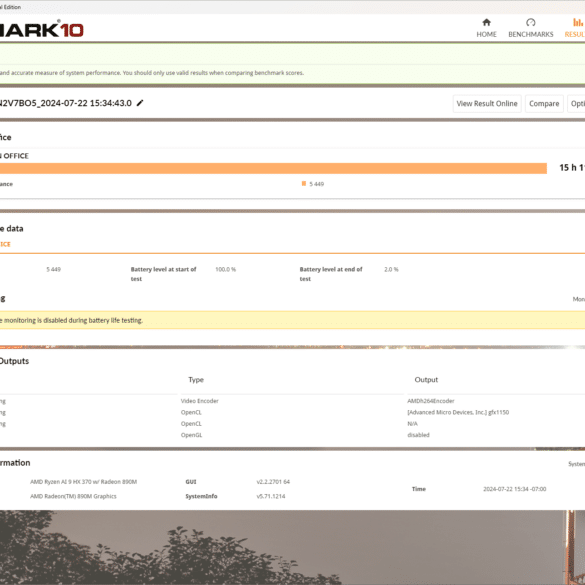The width and height of the screenshot is (585, 585).
Task: Click the 'disabled' OpenGL output cell
Action: [x=418, y=435]
